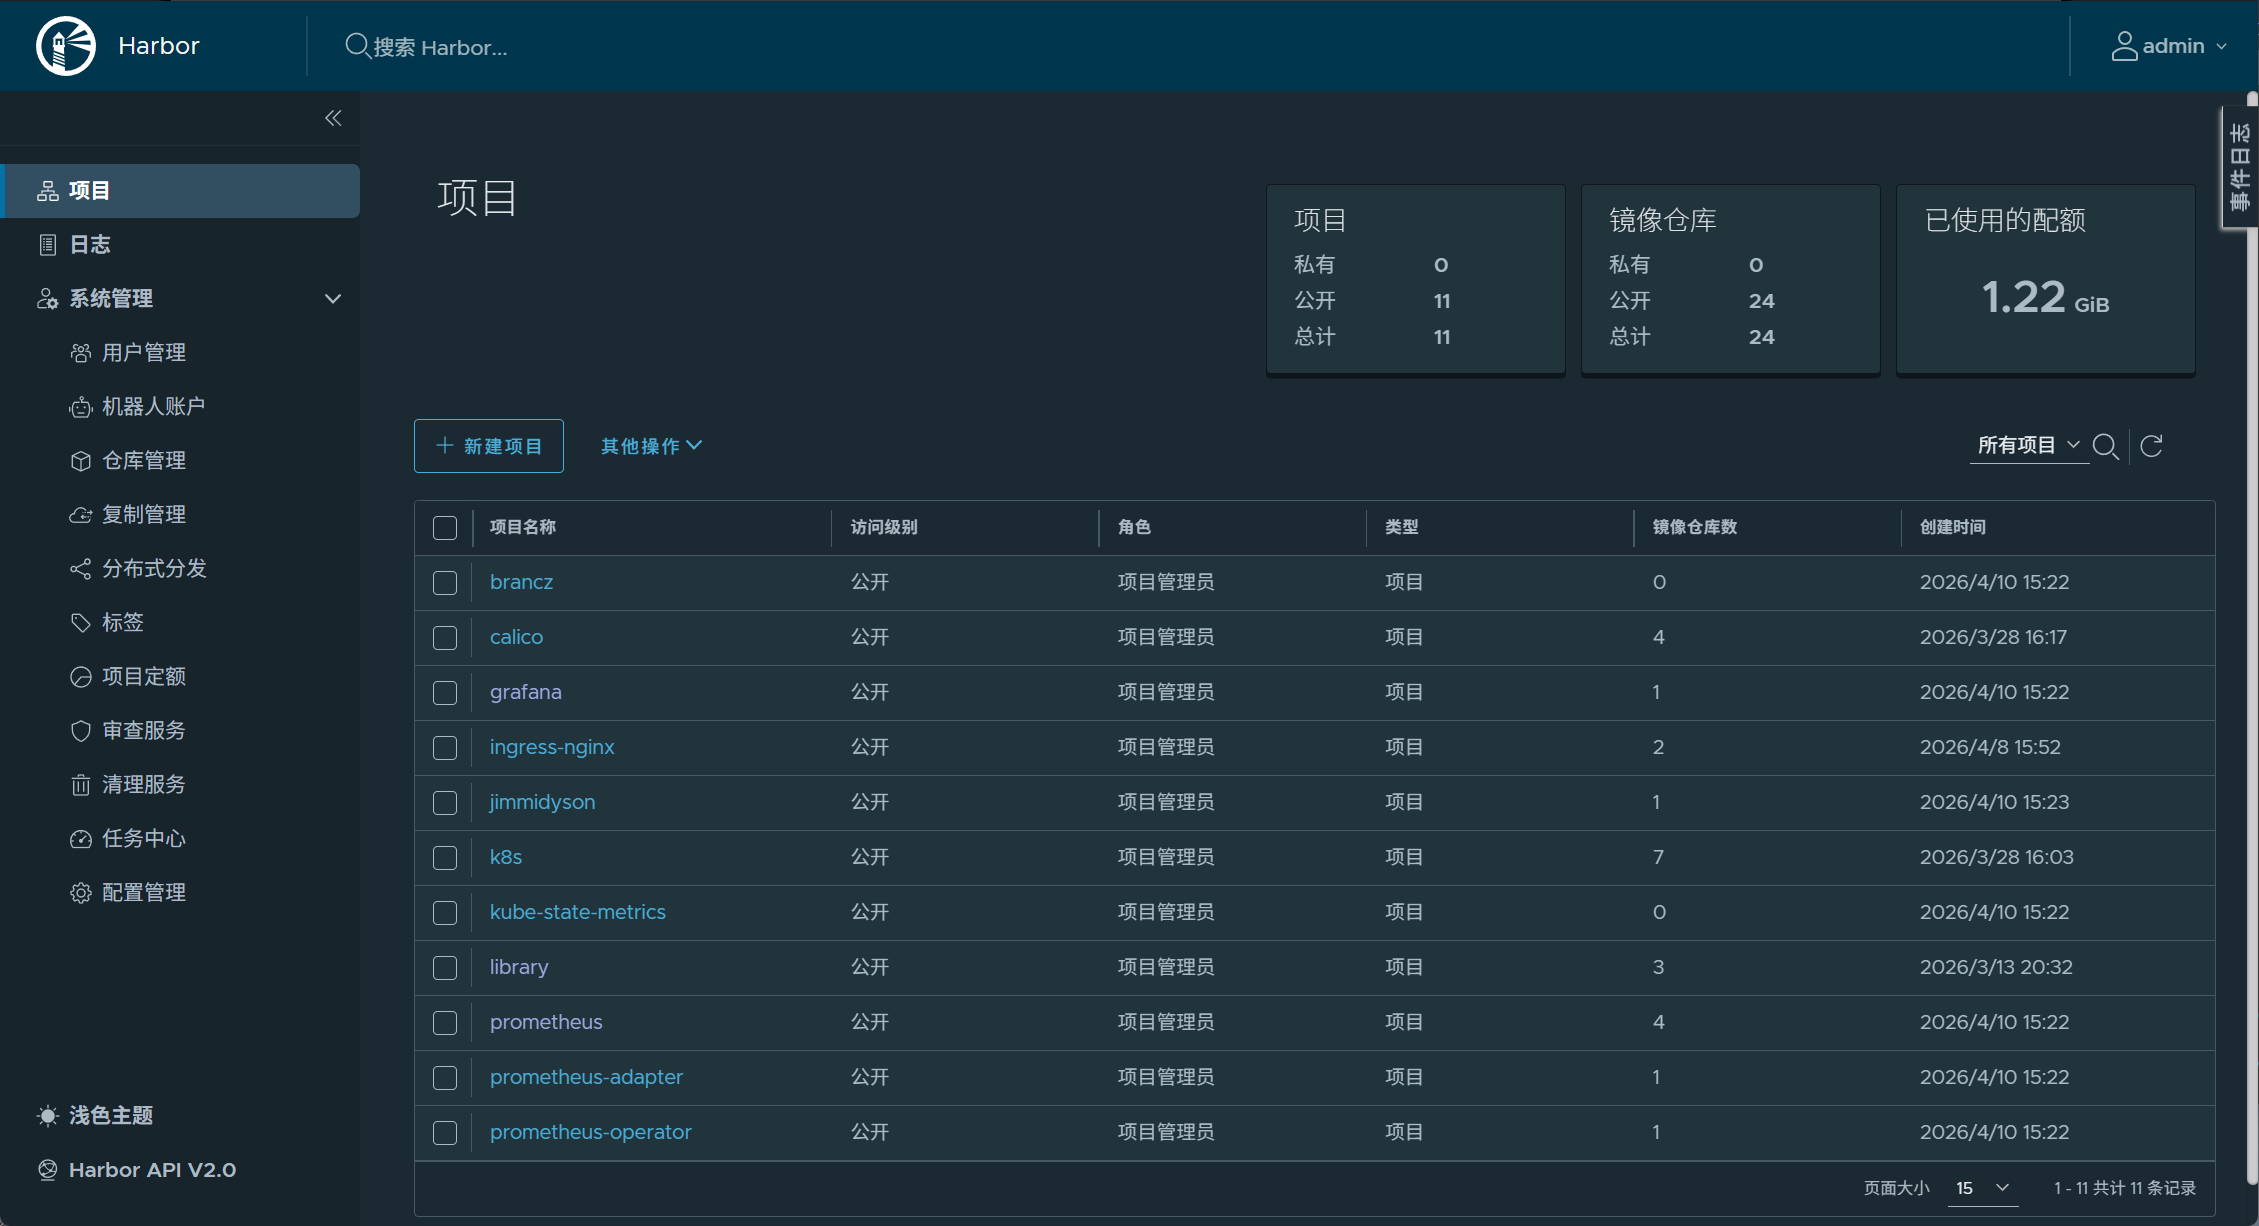The height and width of the screenshot is (1226, 2259).
Task: Click the 清理服务 trash icon
Action: (80, 785)
